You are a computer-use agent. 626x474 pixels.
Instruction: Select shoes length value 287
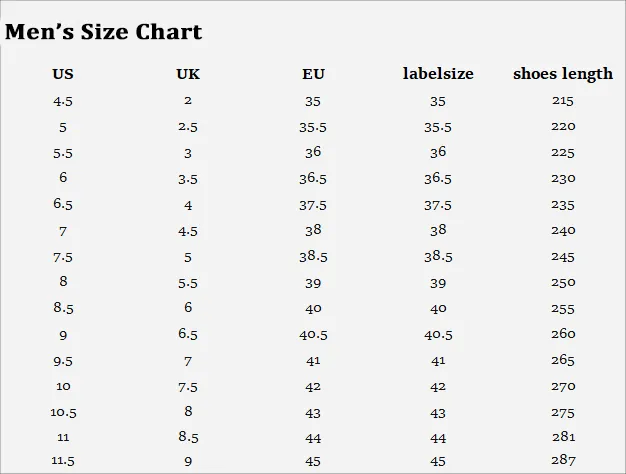point(563,460)
